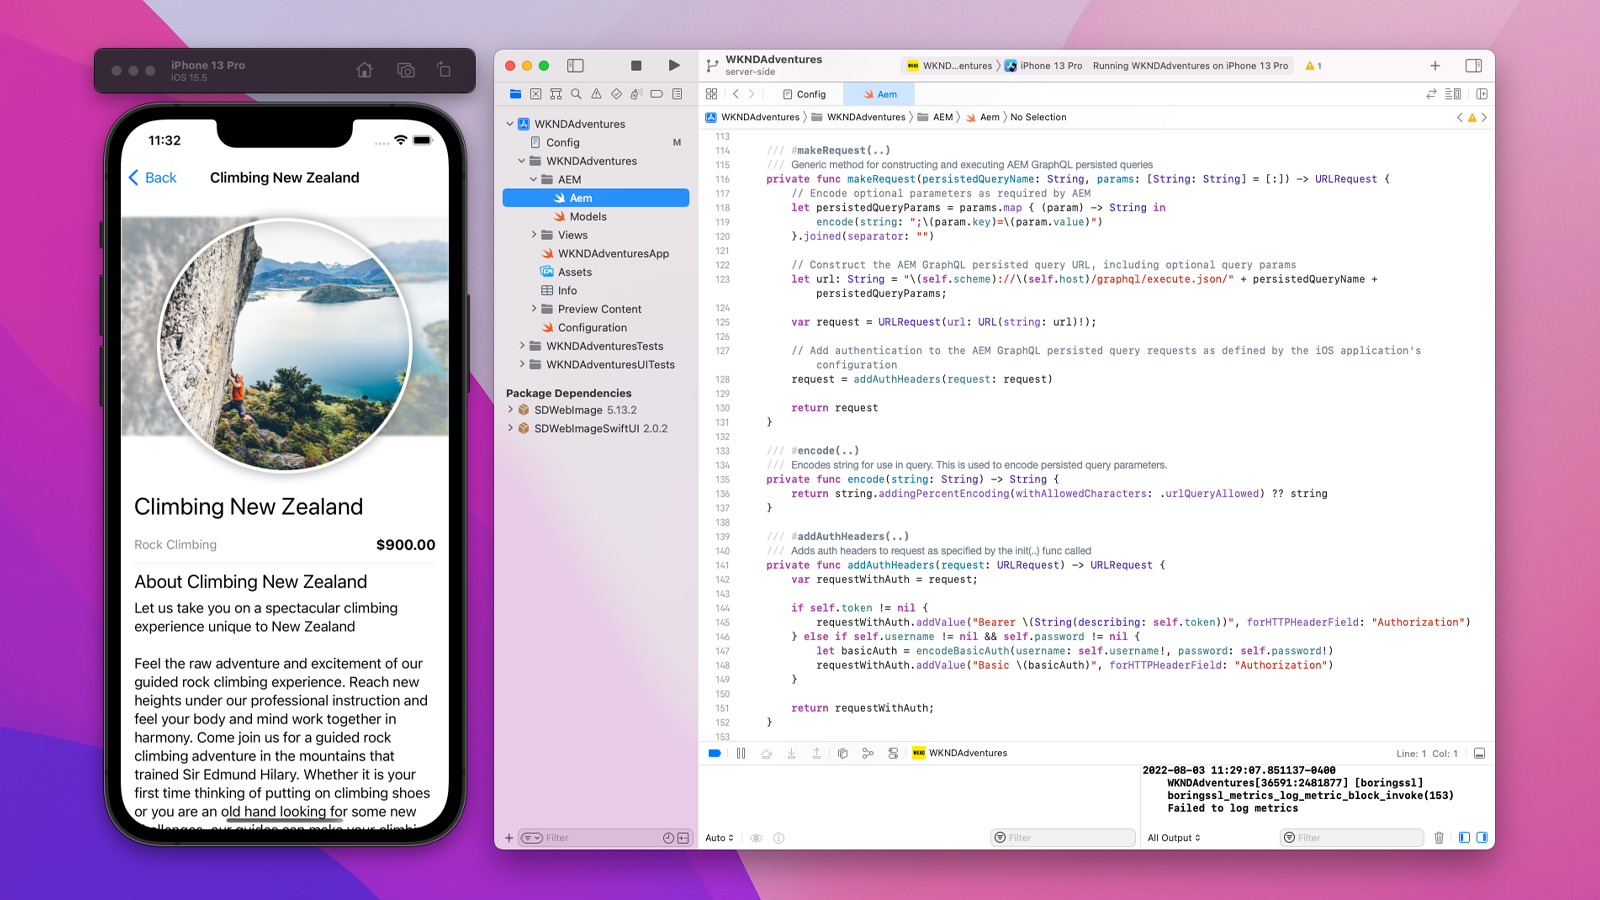The image size is (1600, 900).
Task: Click the Home icon in Simulator toolbar
Action: tap(364, 70)
